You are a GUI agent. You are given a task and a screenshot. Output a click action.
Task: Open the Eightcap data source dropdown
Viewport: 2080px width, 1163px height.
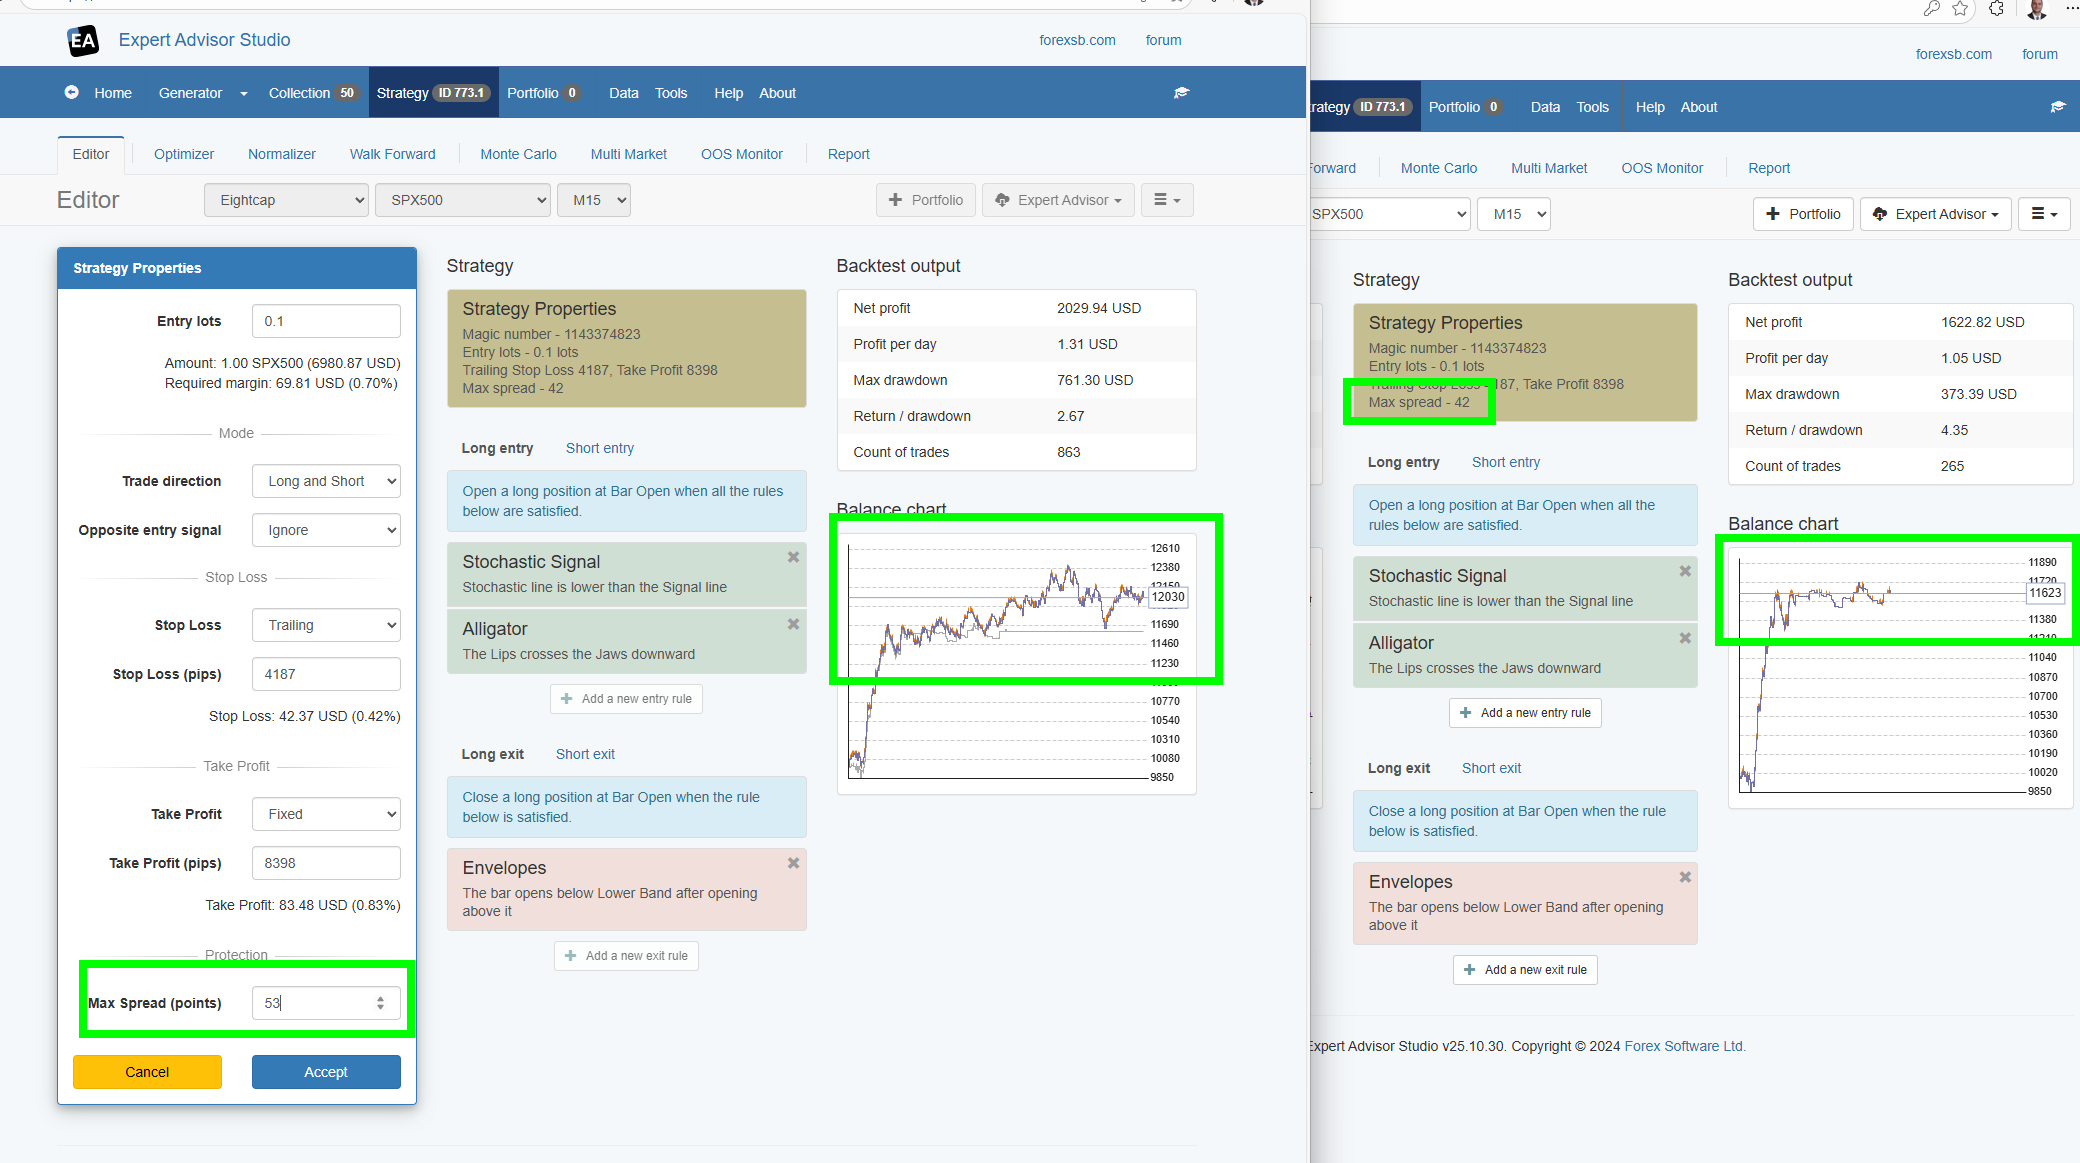(x=286, y=200)
